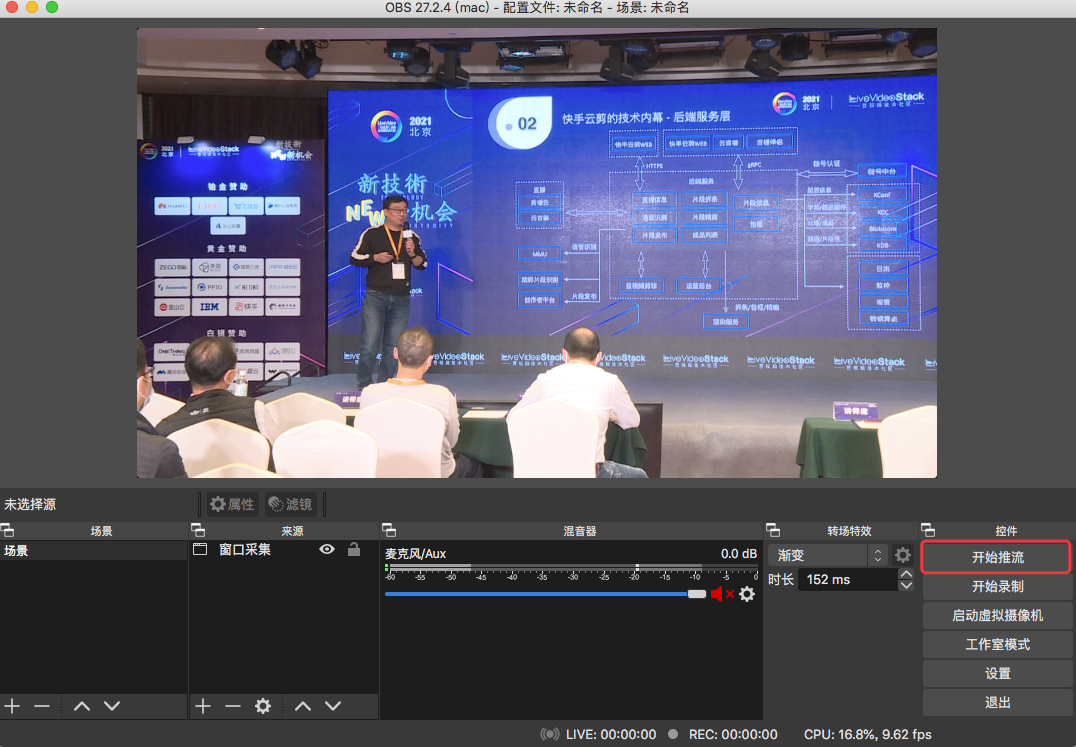Move the source down in 来源 panel
Viewport: 1076px width, 747px height.
pos(333,706)
